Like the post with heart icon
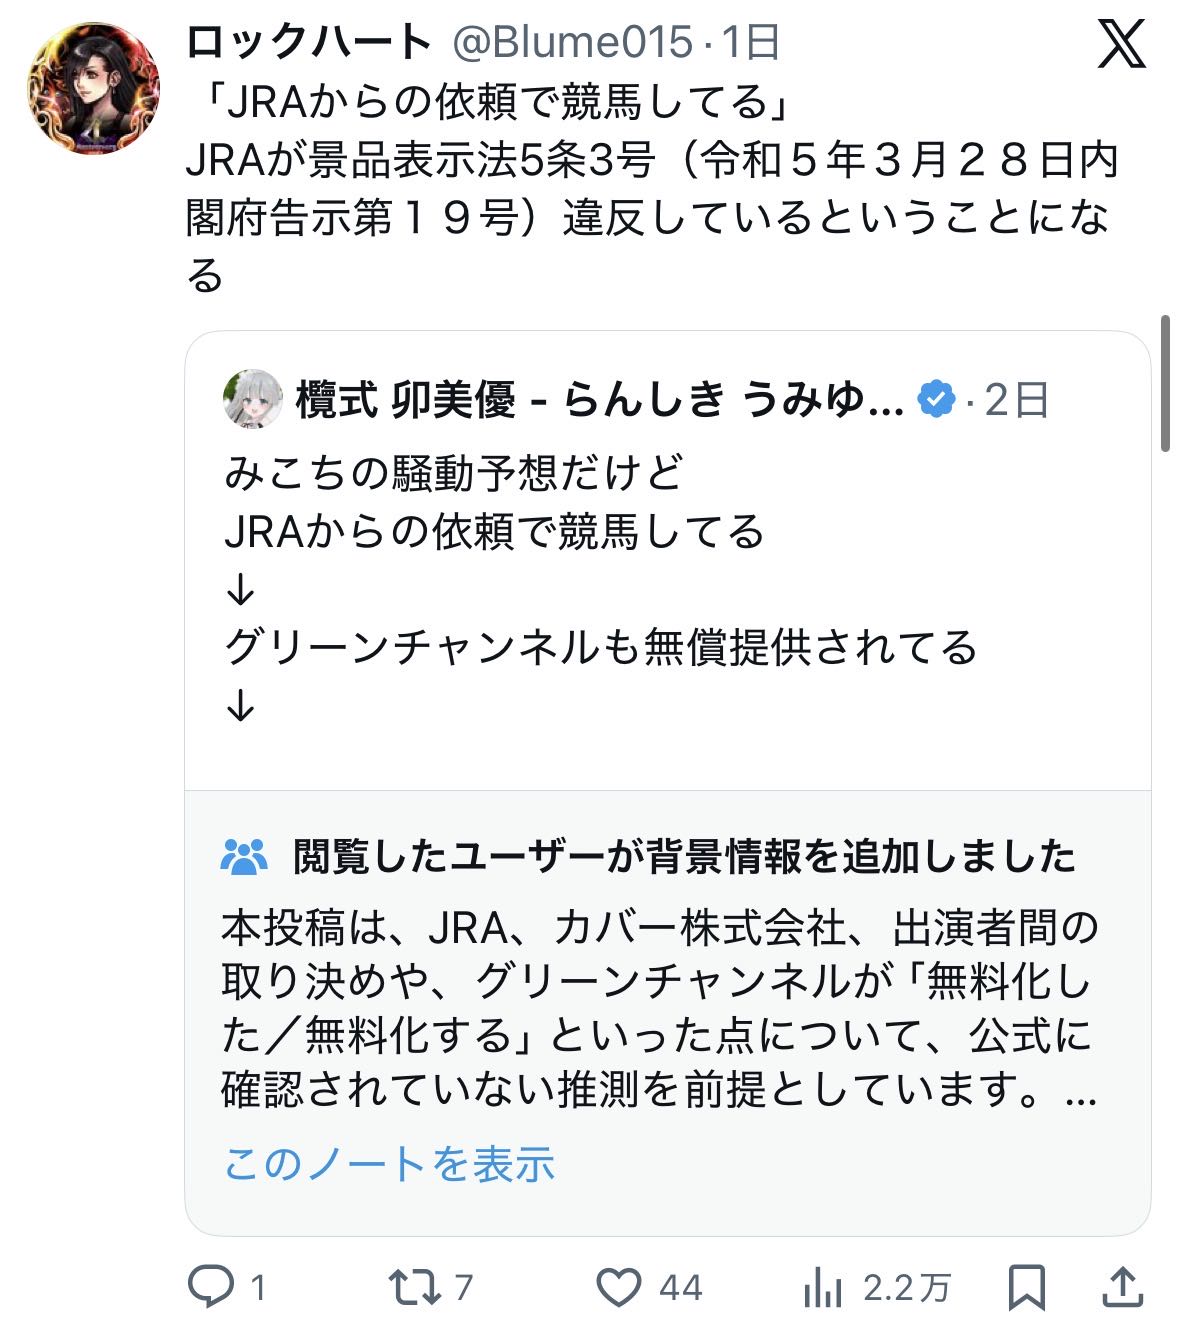 pyautogui.click(x=618, y=1287)
